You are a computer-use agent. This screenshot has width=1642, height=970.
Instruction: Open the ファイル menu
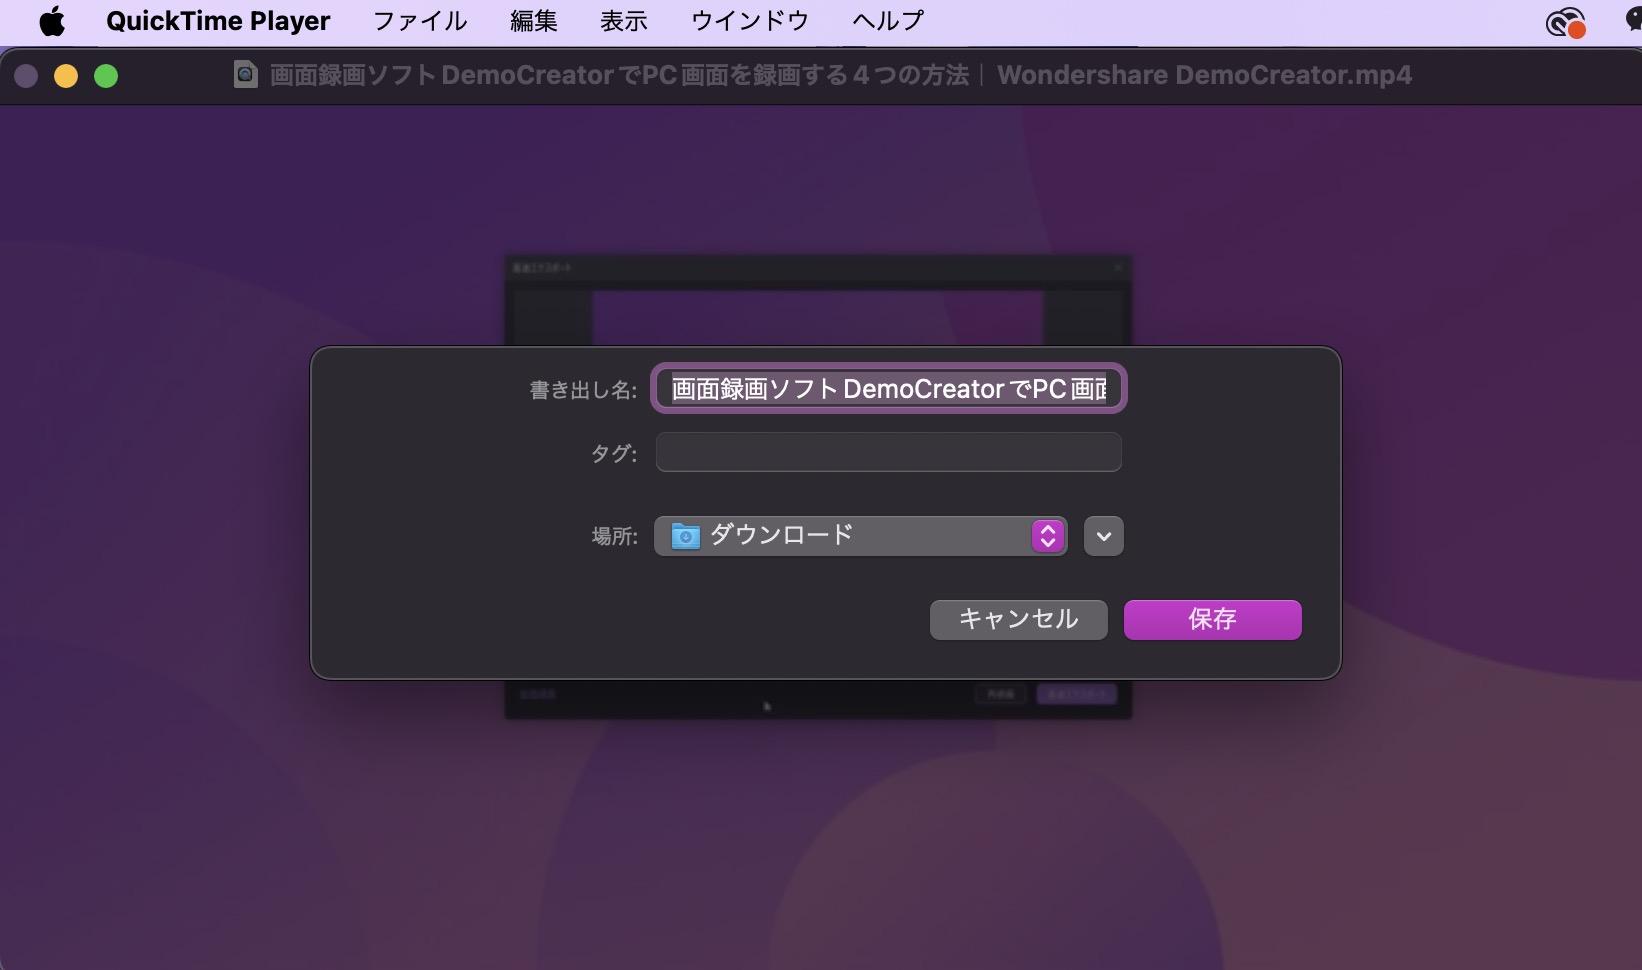pos(419,21)
